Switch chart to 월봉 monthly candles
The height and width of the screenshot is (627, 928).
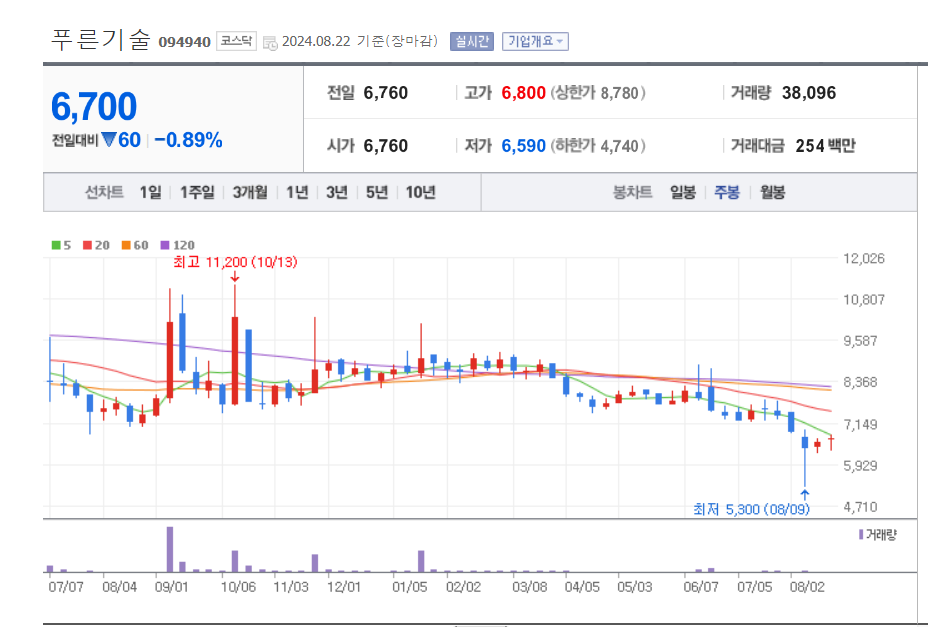pyautogui.click(x=772, y=191)
